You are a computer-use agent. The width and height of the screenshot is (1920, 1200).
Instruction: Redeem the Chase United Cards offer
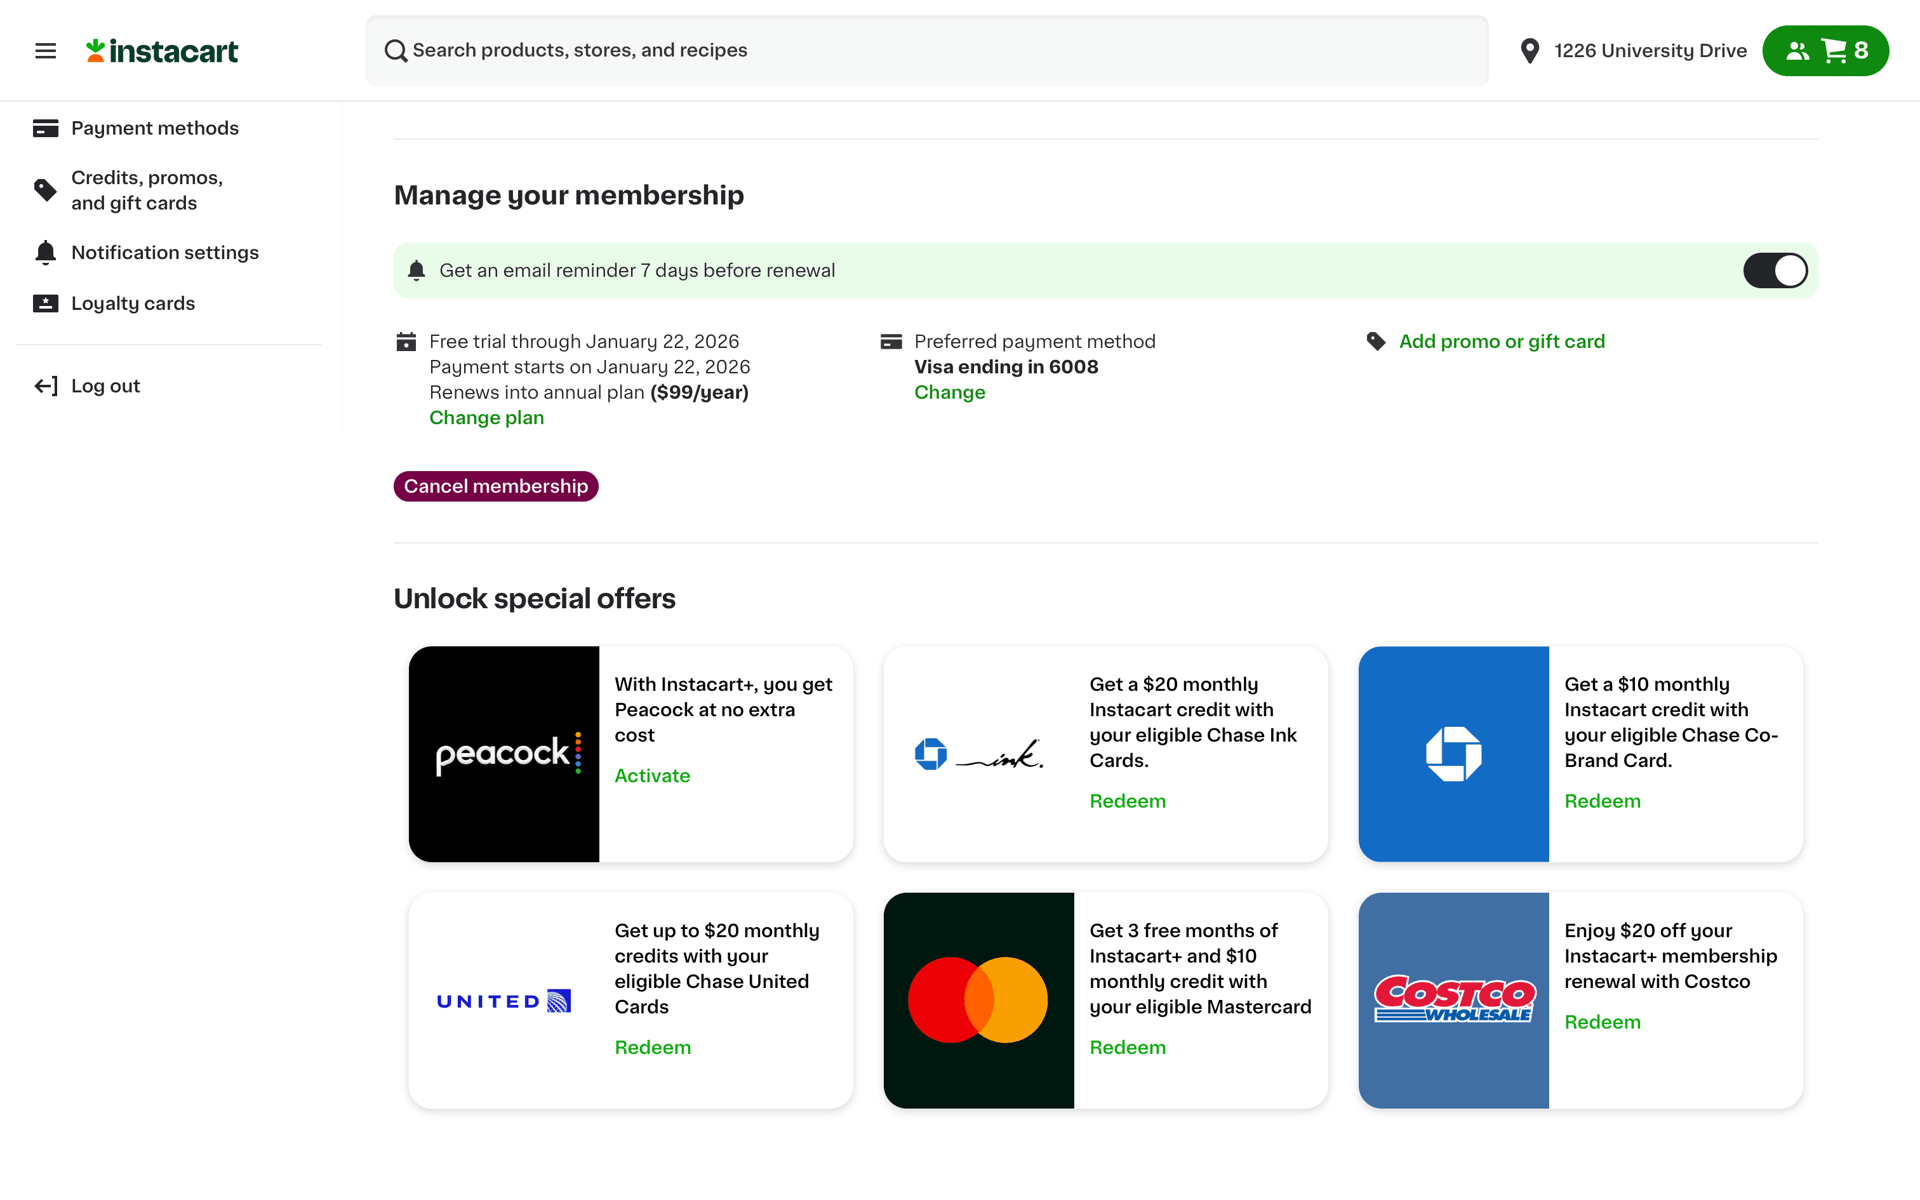coord(652,1048)
